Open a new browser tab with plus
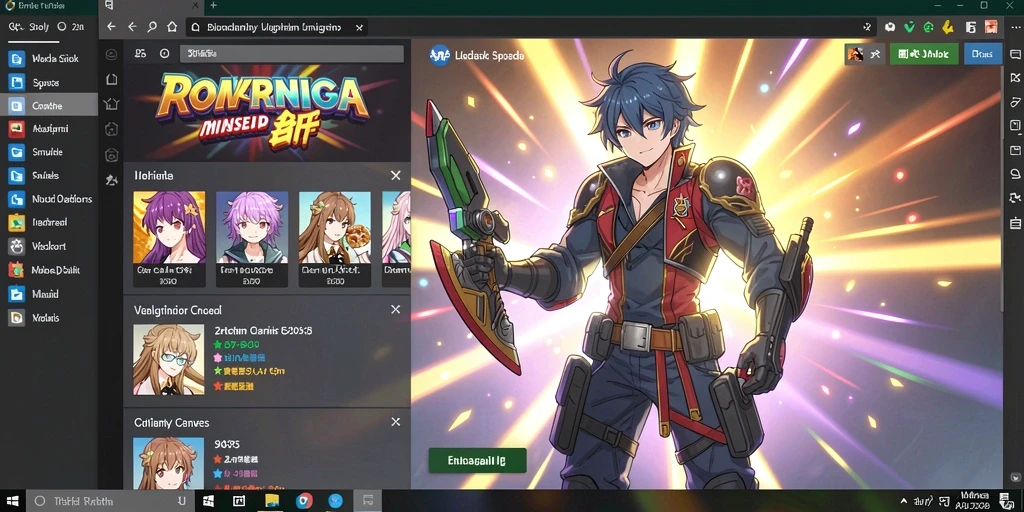 pyautogui.click(x=213, y=5)
